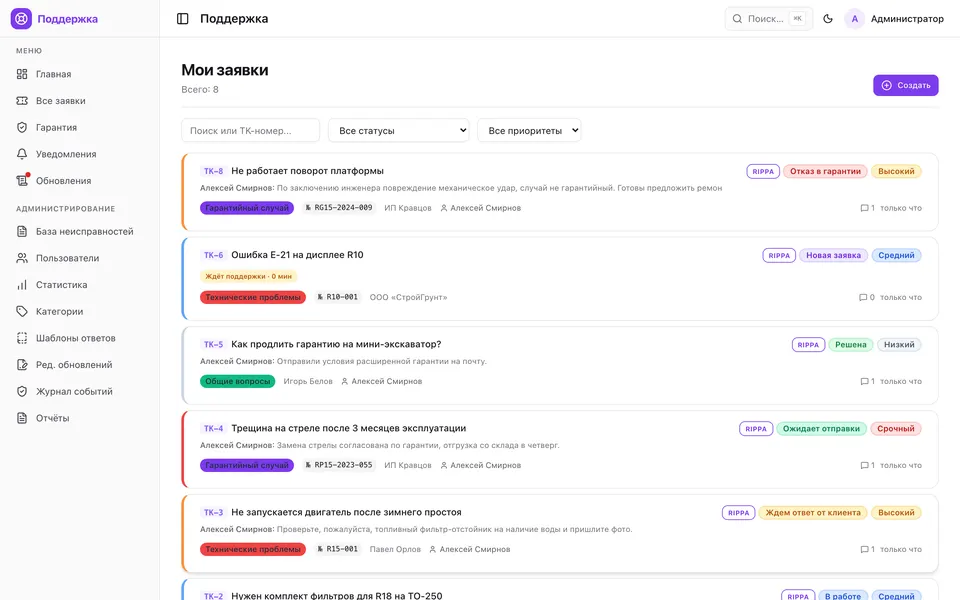
Task: Click the Уведомления bell icon
Action: (22, 154)
